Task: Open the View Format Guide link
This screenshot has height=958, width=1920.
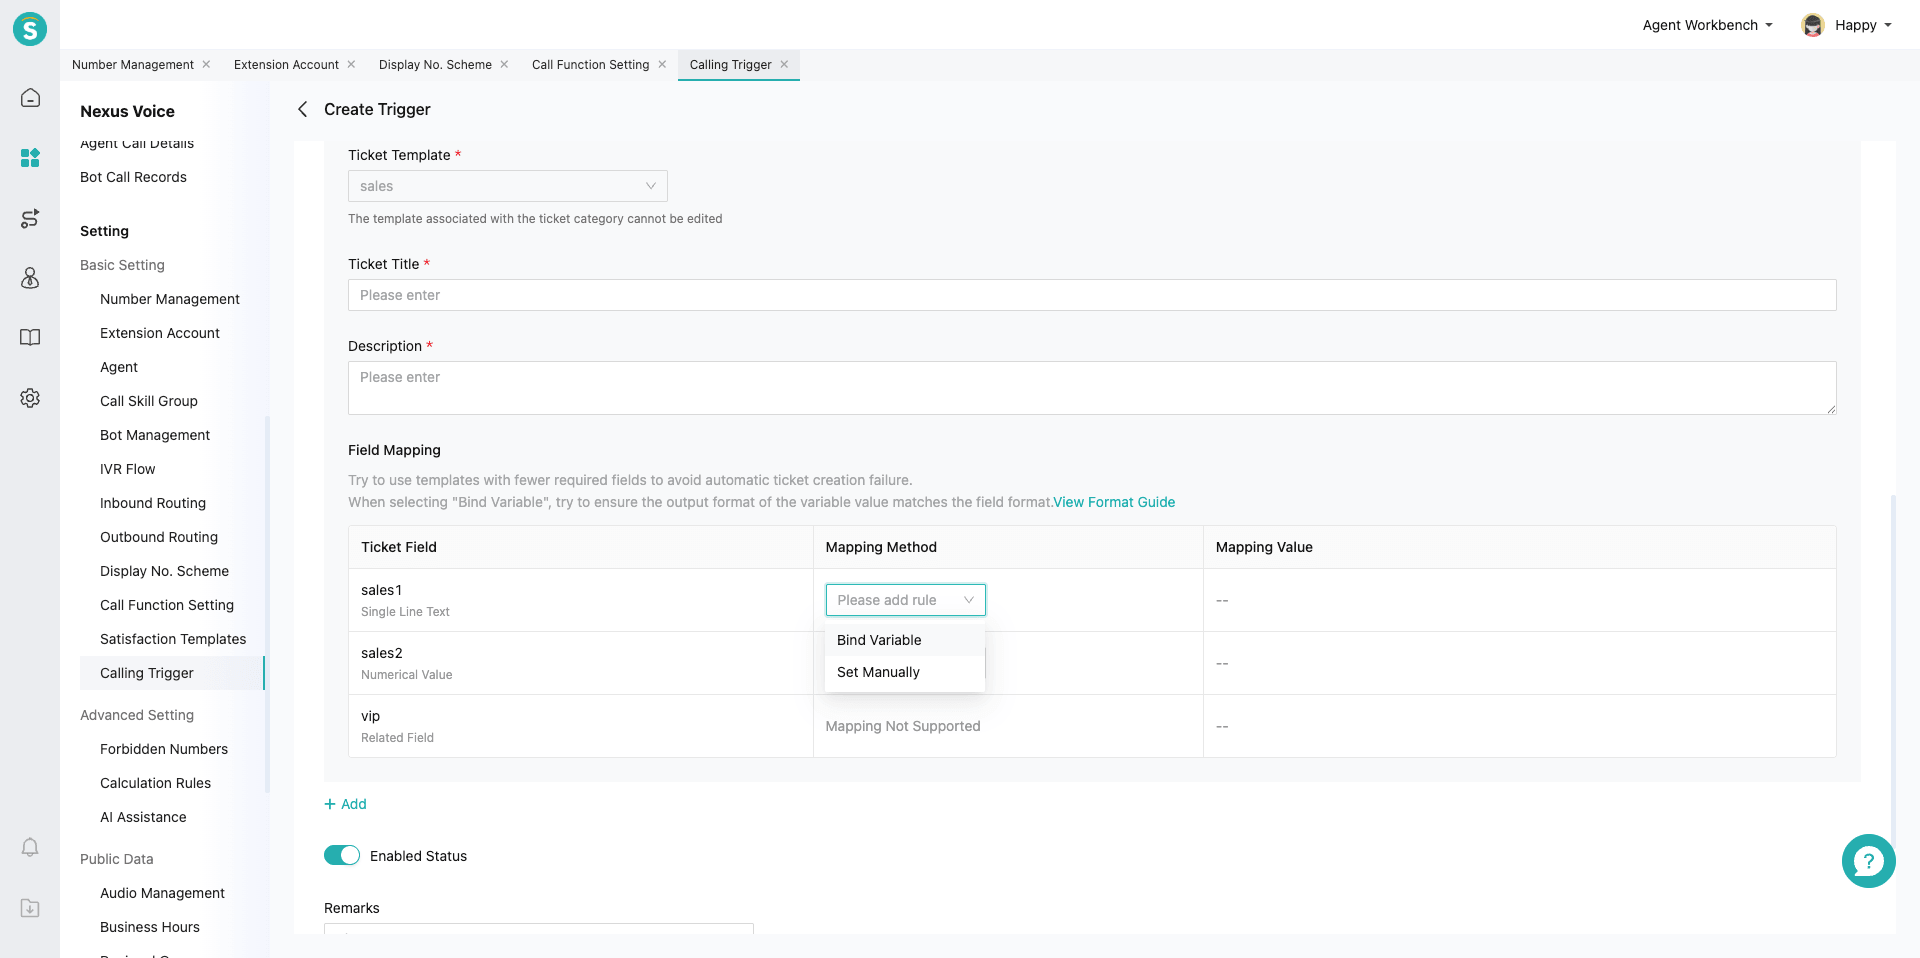Action: click(1114, 502)
